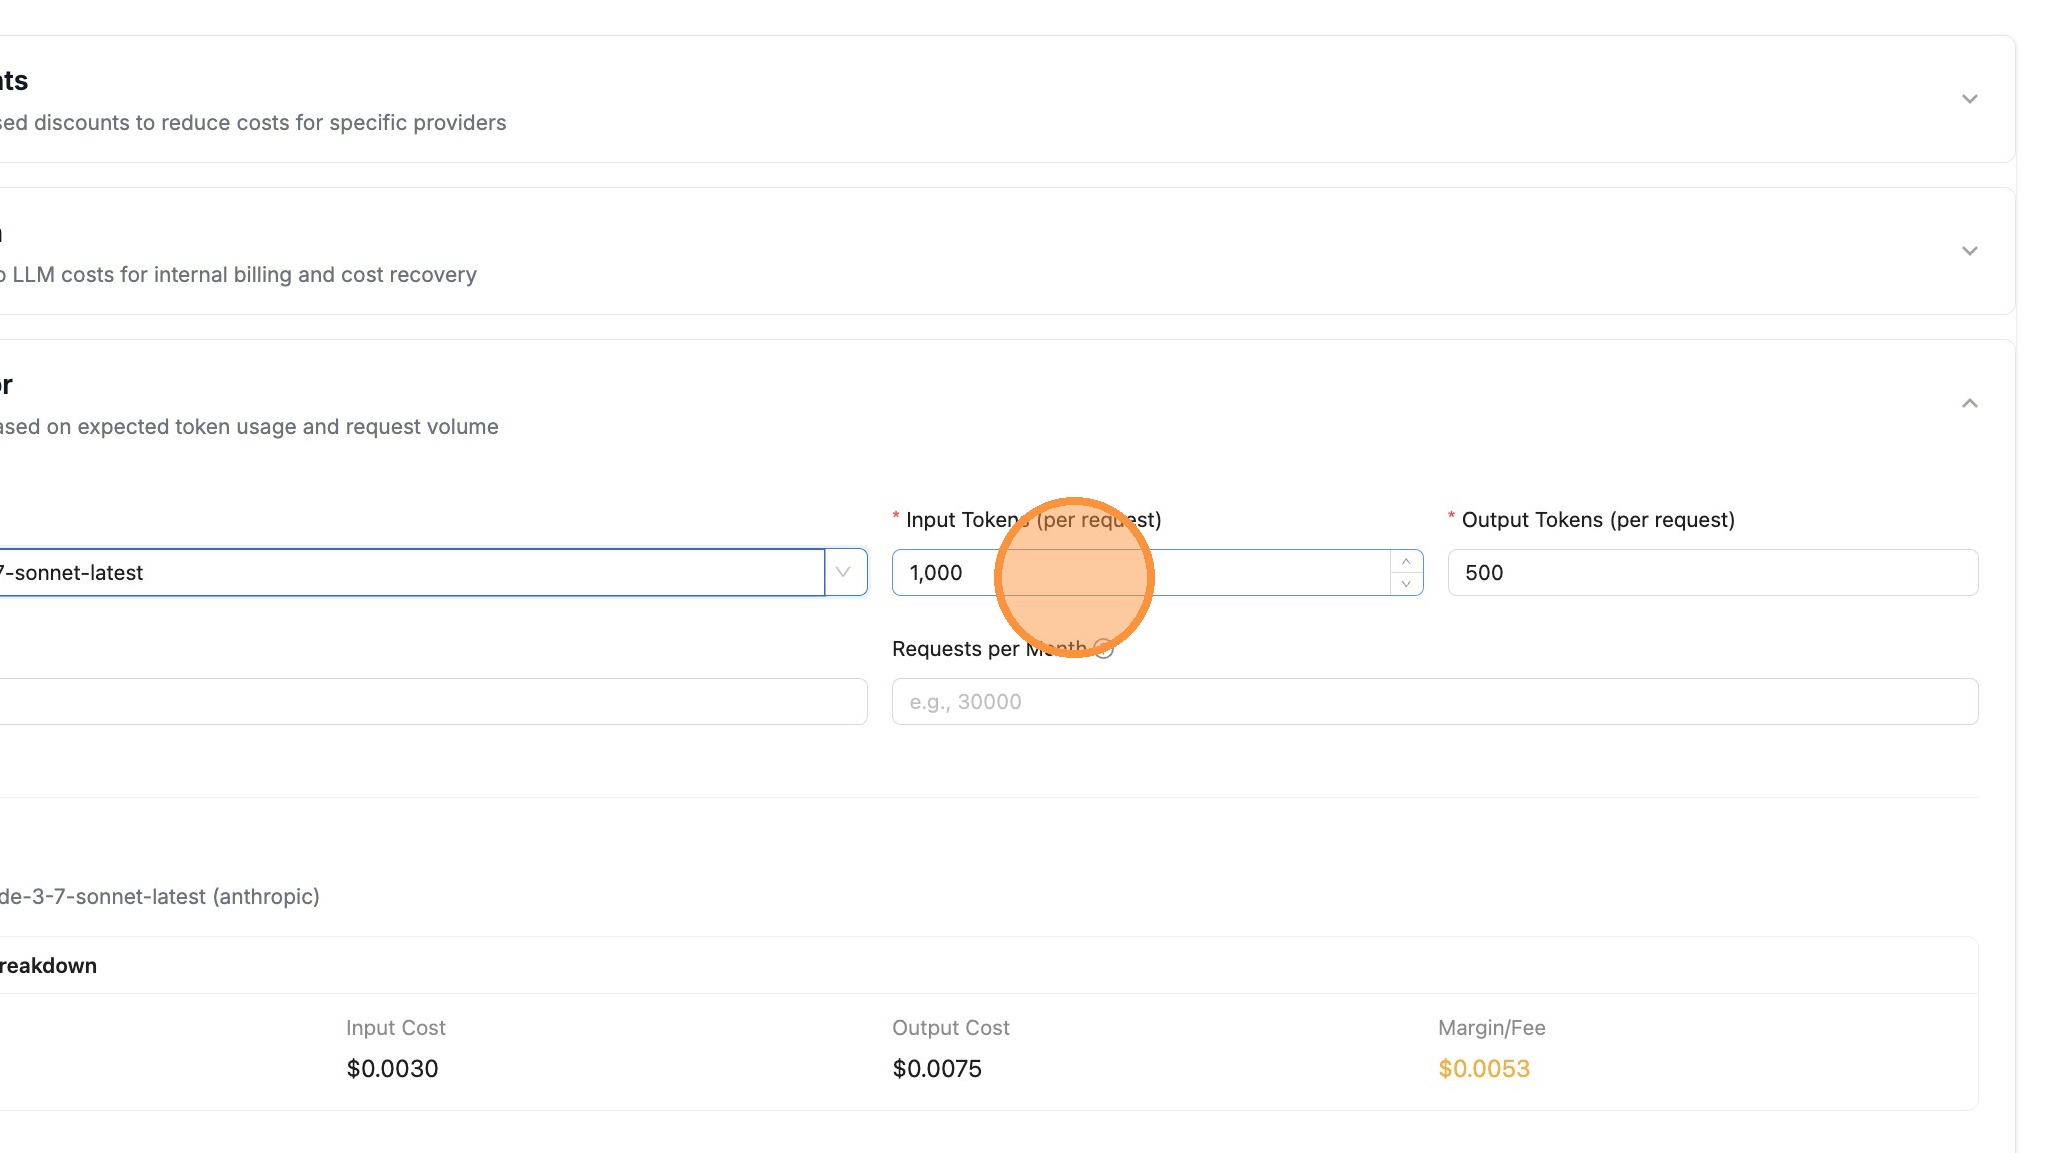Click the anthropic model name label
Image resolution: width=2064 pixels, height=1153 pixels.
click(x=160, y=896)
